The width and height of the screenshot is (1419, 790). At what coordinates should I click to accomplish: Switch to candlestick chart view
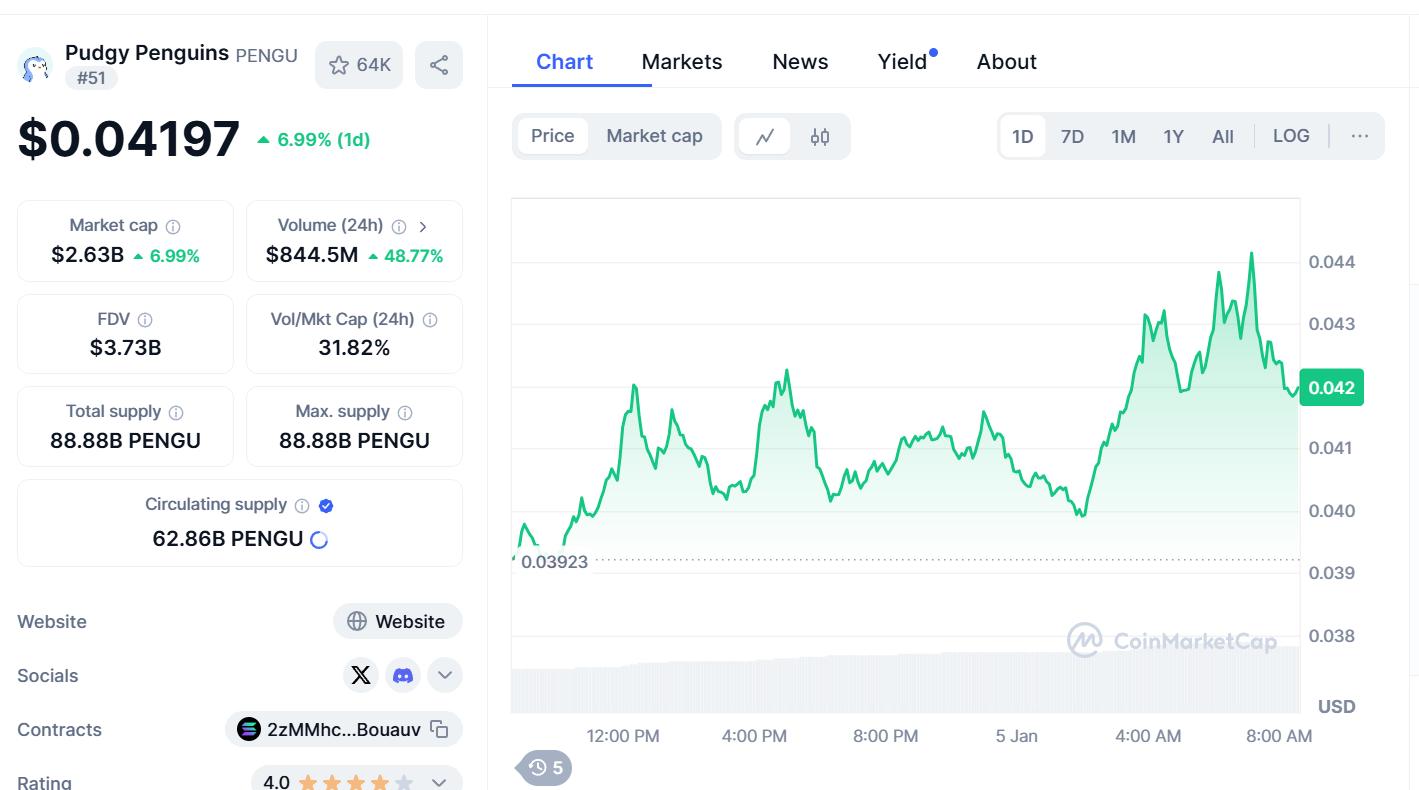click(820, 137)
